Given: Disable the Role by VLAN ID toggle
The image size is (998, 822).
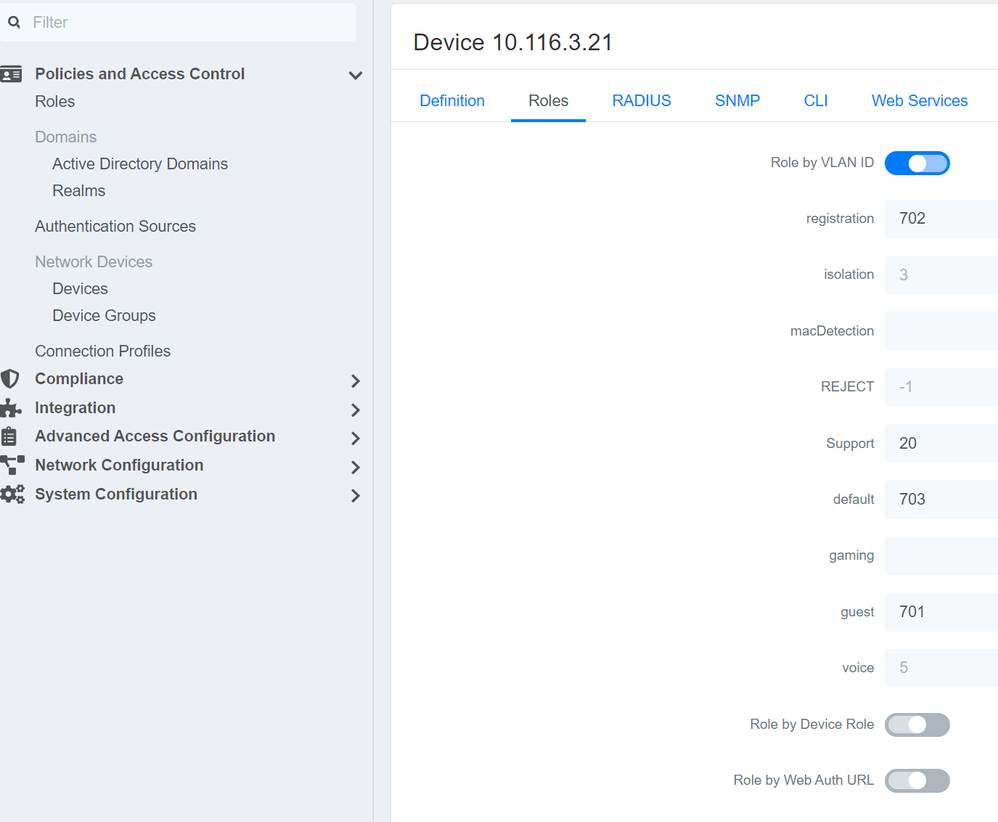Looking at the screenshot, I should click(916, 163).
